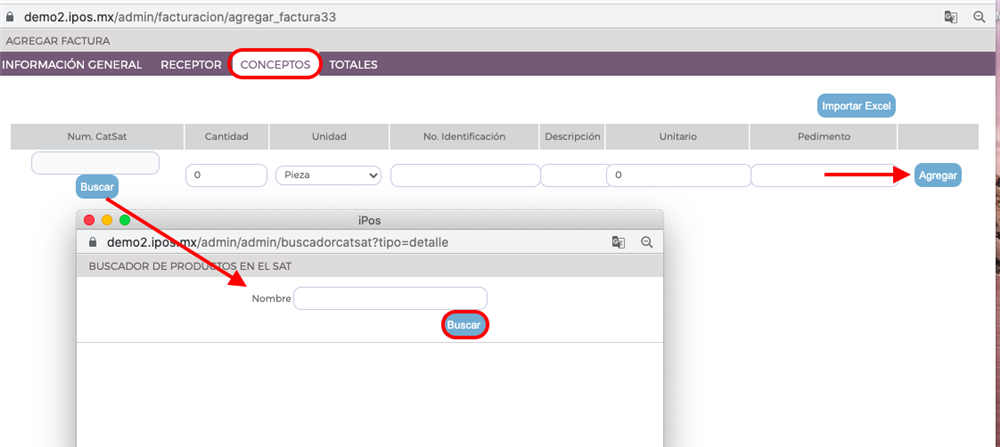This screenshot has height=447, width=1000.
Task: Select the Conceptos tab
Action: (x=276, y=64)
